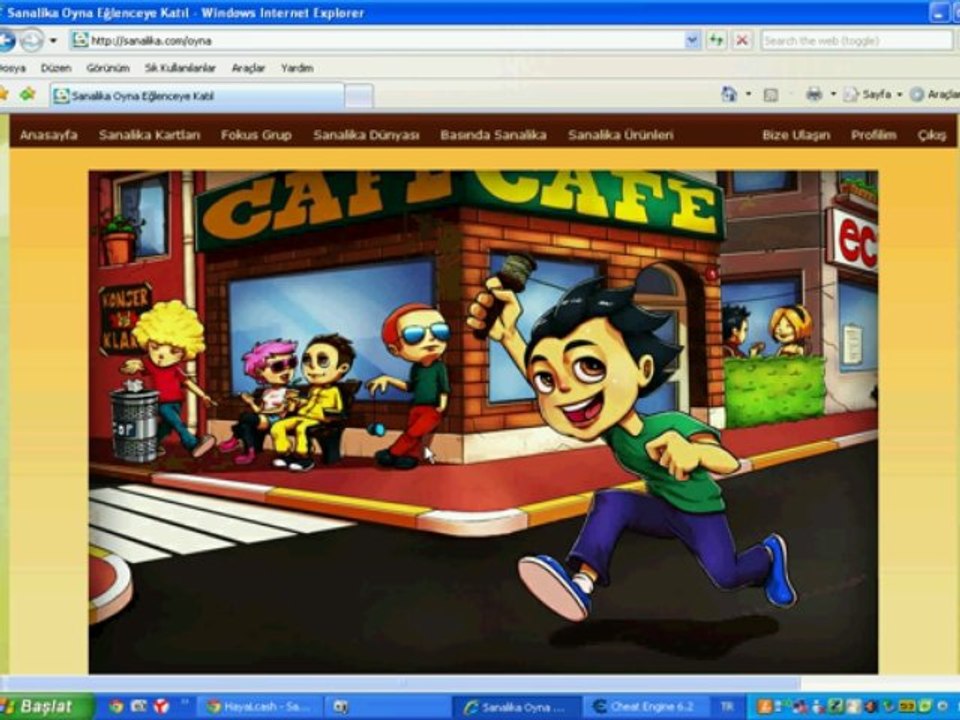
Task: Open the Sayfa command bar menu
Action: coord(872,94)
